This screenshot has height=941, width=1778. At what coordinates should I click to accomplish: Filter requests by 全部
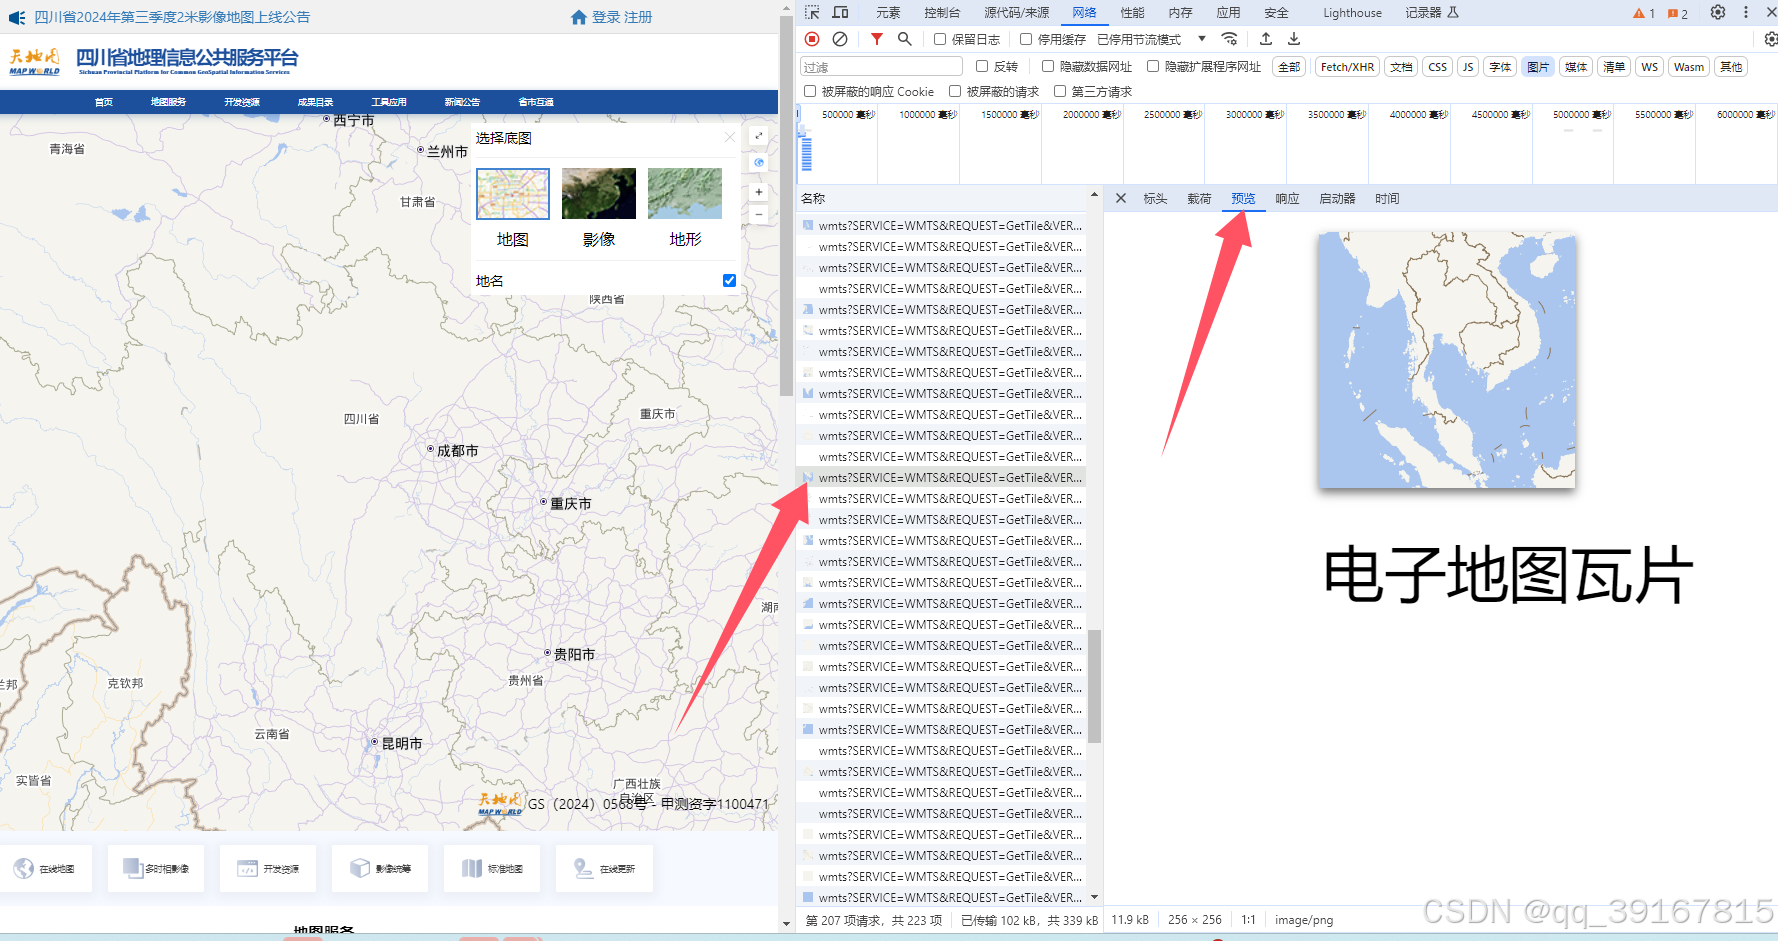(1289, 67)
